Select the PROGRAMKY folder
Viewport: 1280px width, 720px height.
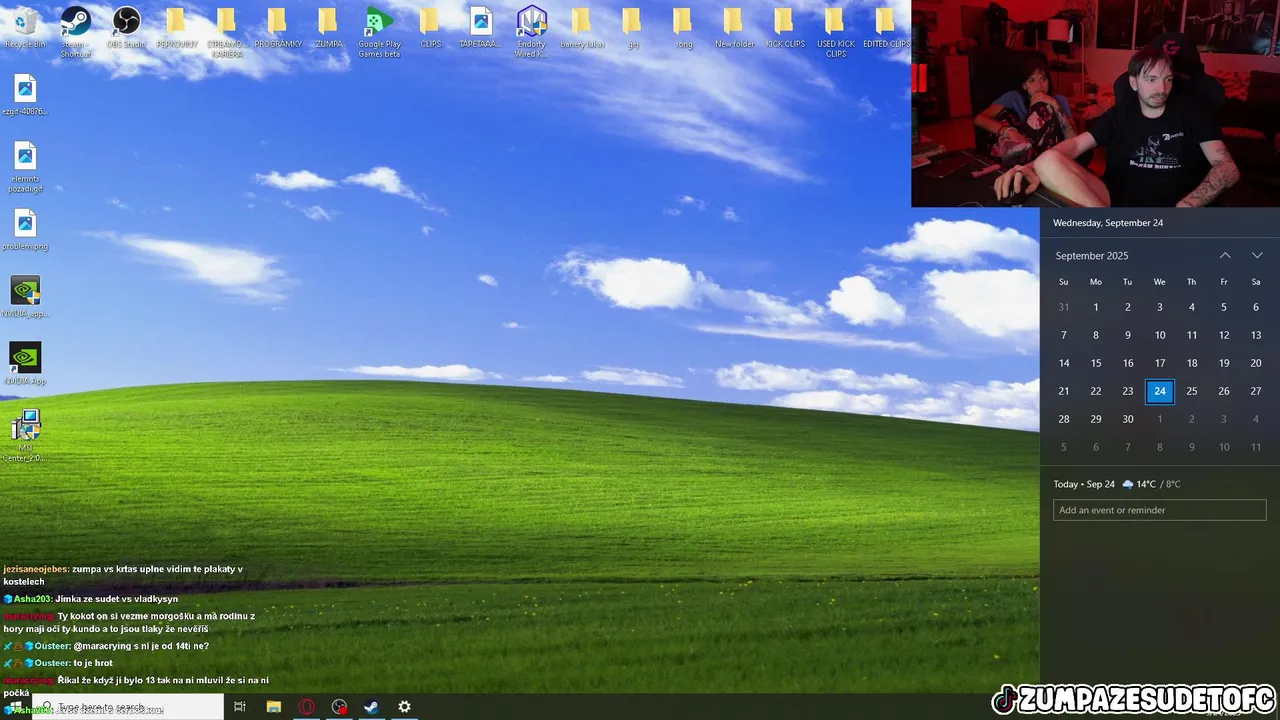coord(278,28)
